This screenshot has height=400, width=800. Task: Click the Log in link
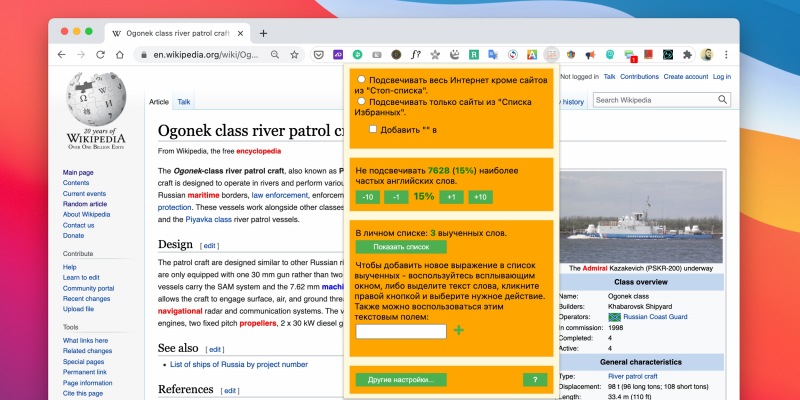click(722, 77)
